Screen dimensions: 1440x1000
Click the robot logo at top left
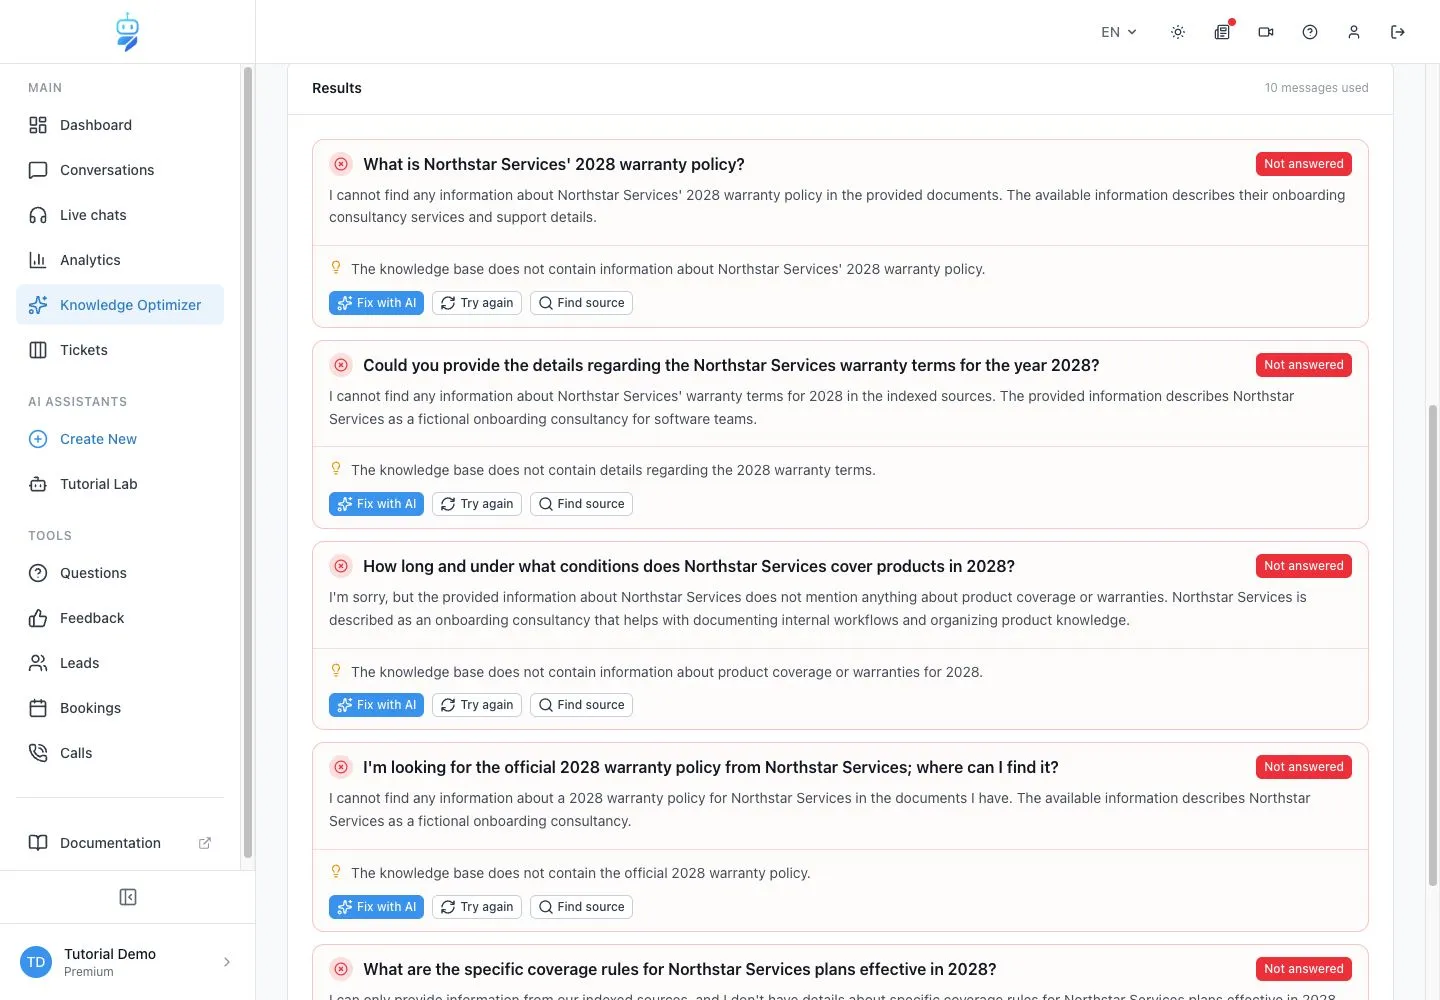pyautogui.click(x=128, y=32)
